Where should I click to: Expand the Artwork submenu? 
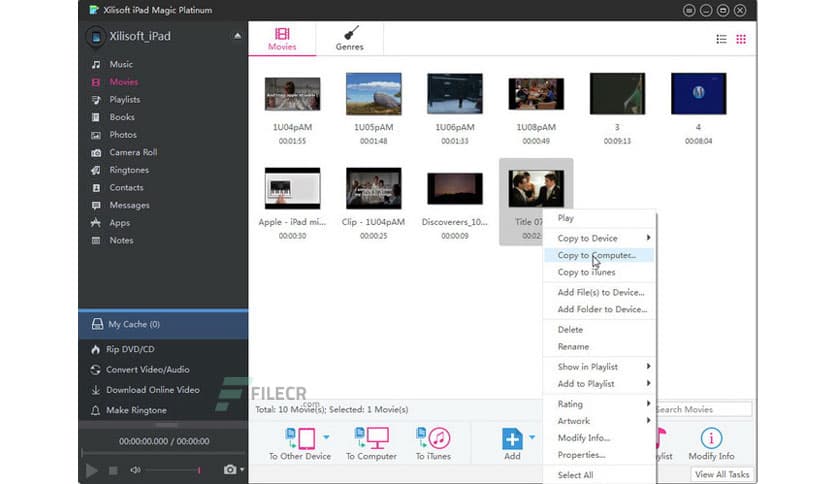click(648, 421)
